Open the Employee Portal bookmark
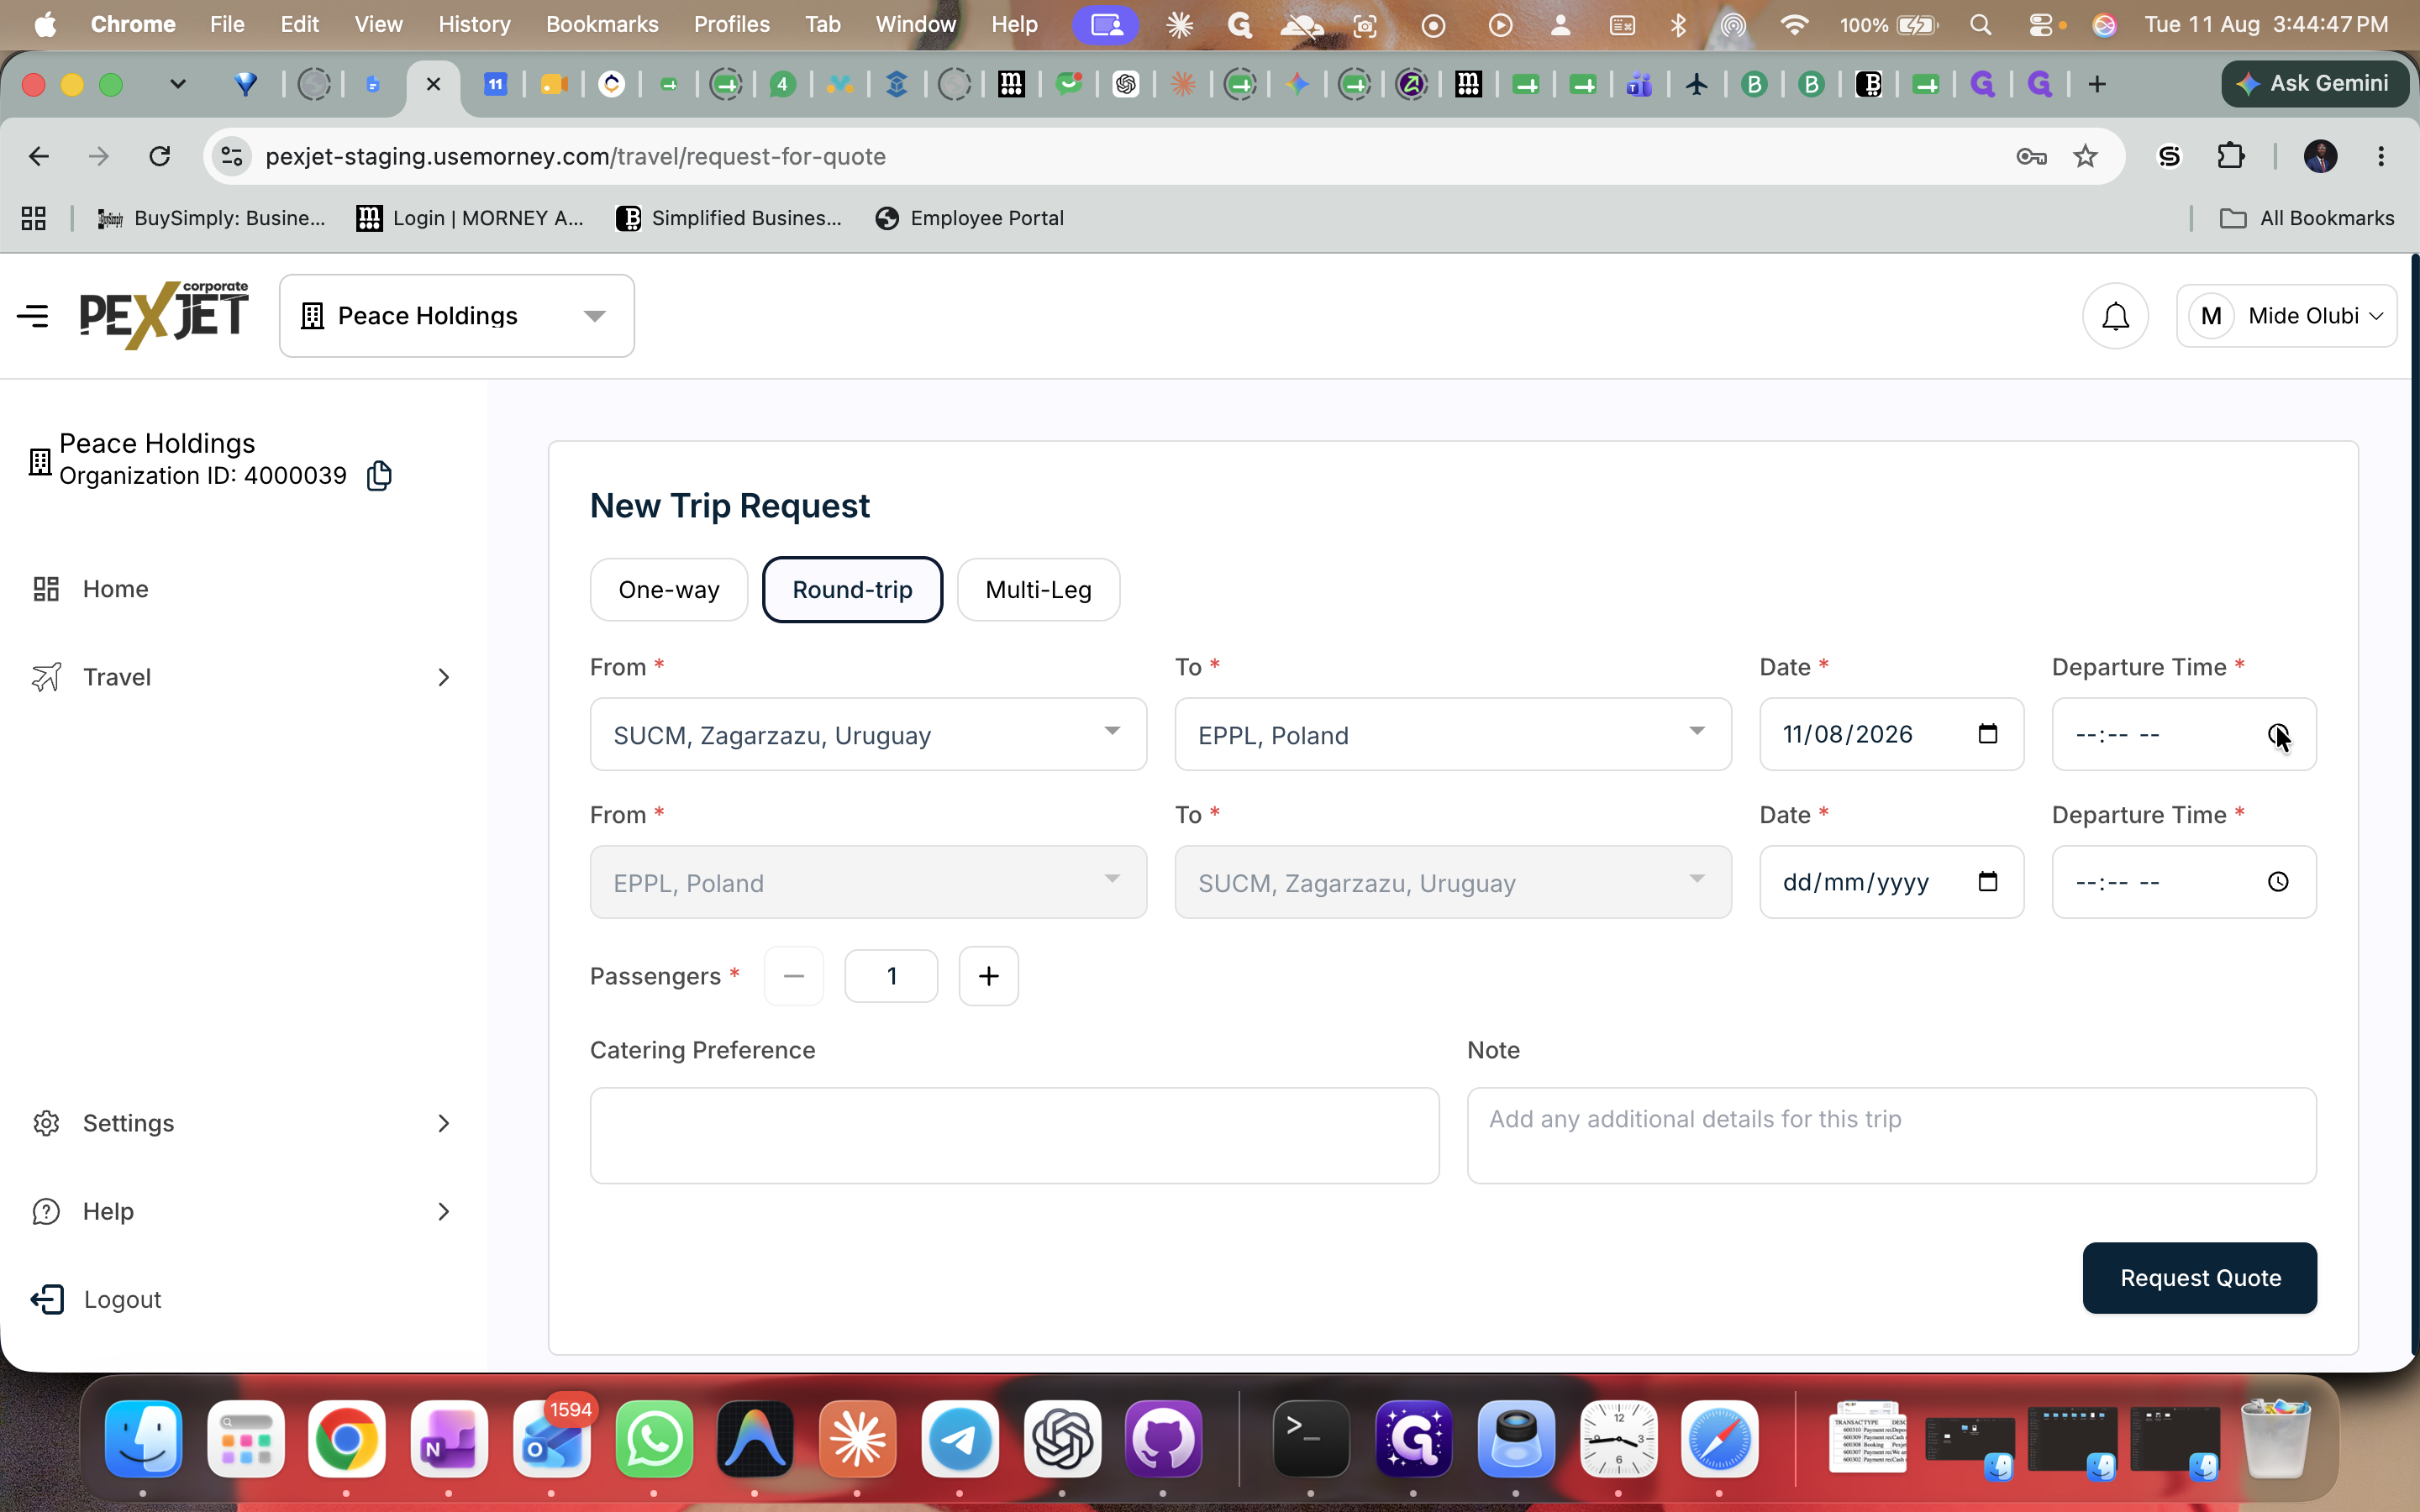 pyautogui.click(x=968, y=218)
